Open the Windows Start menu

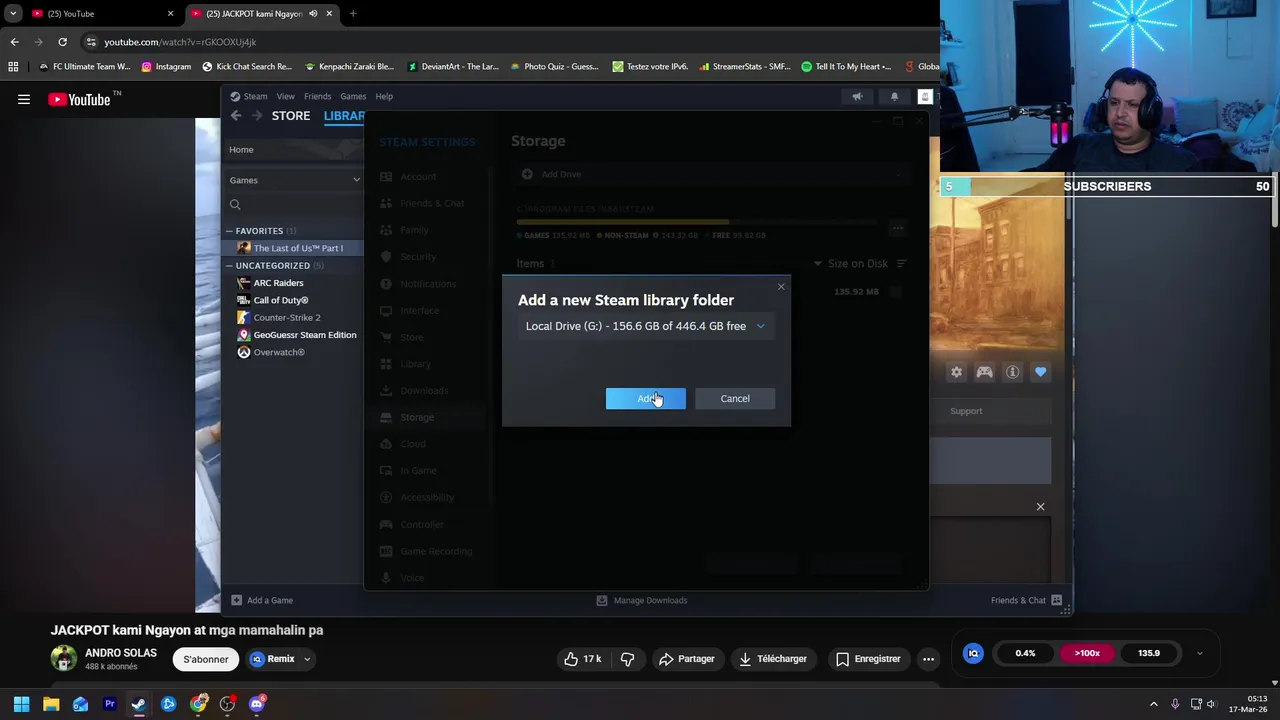tap(21, 704)
